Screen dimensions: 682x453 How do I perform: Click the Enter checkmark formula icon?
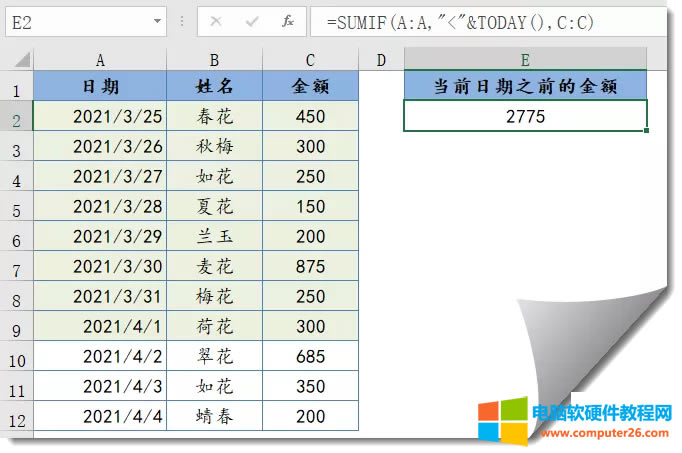254,21
